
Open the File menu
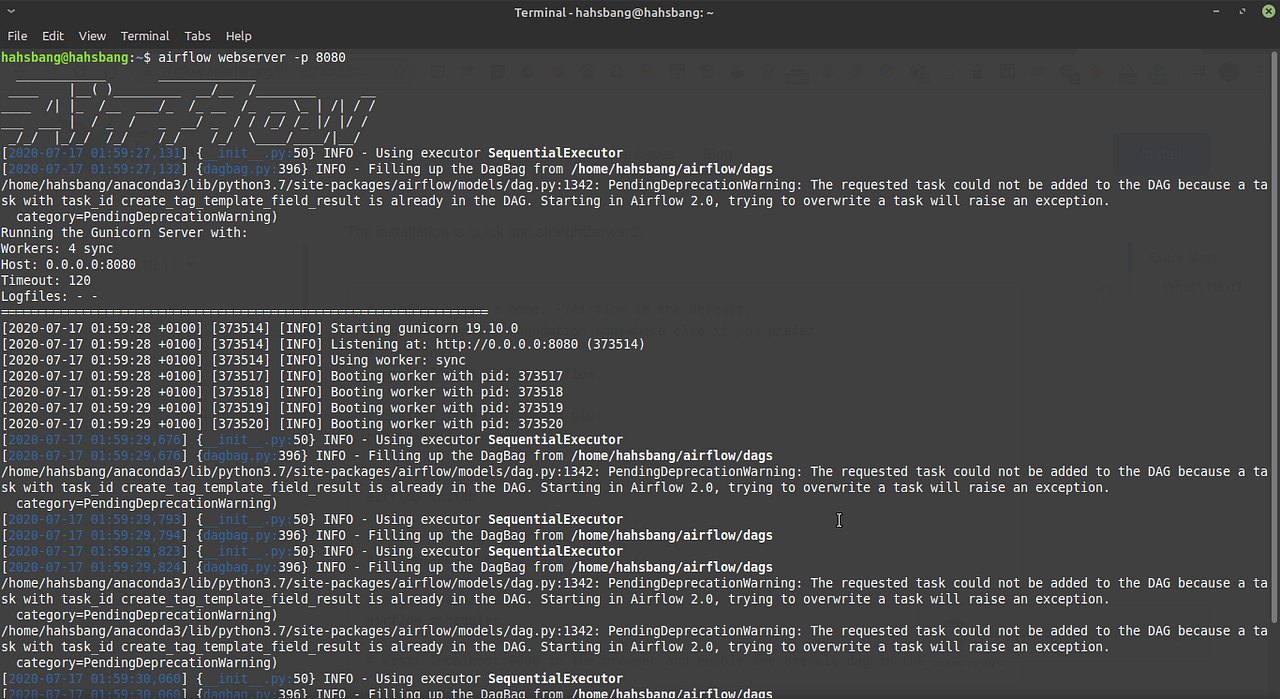[x=17, y=36]
